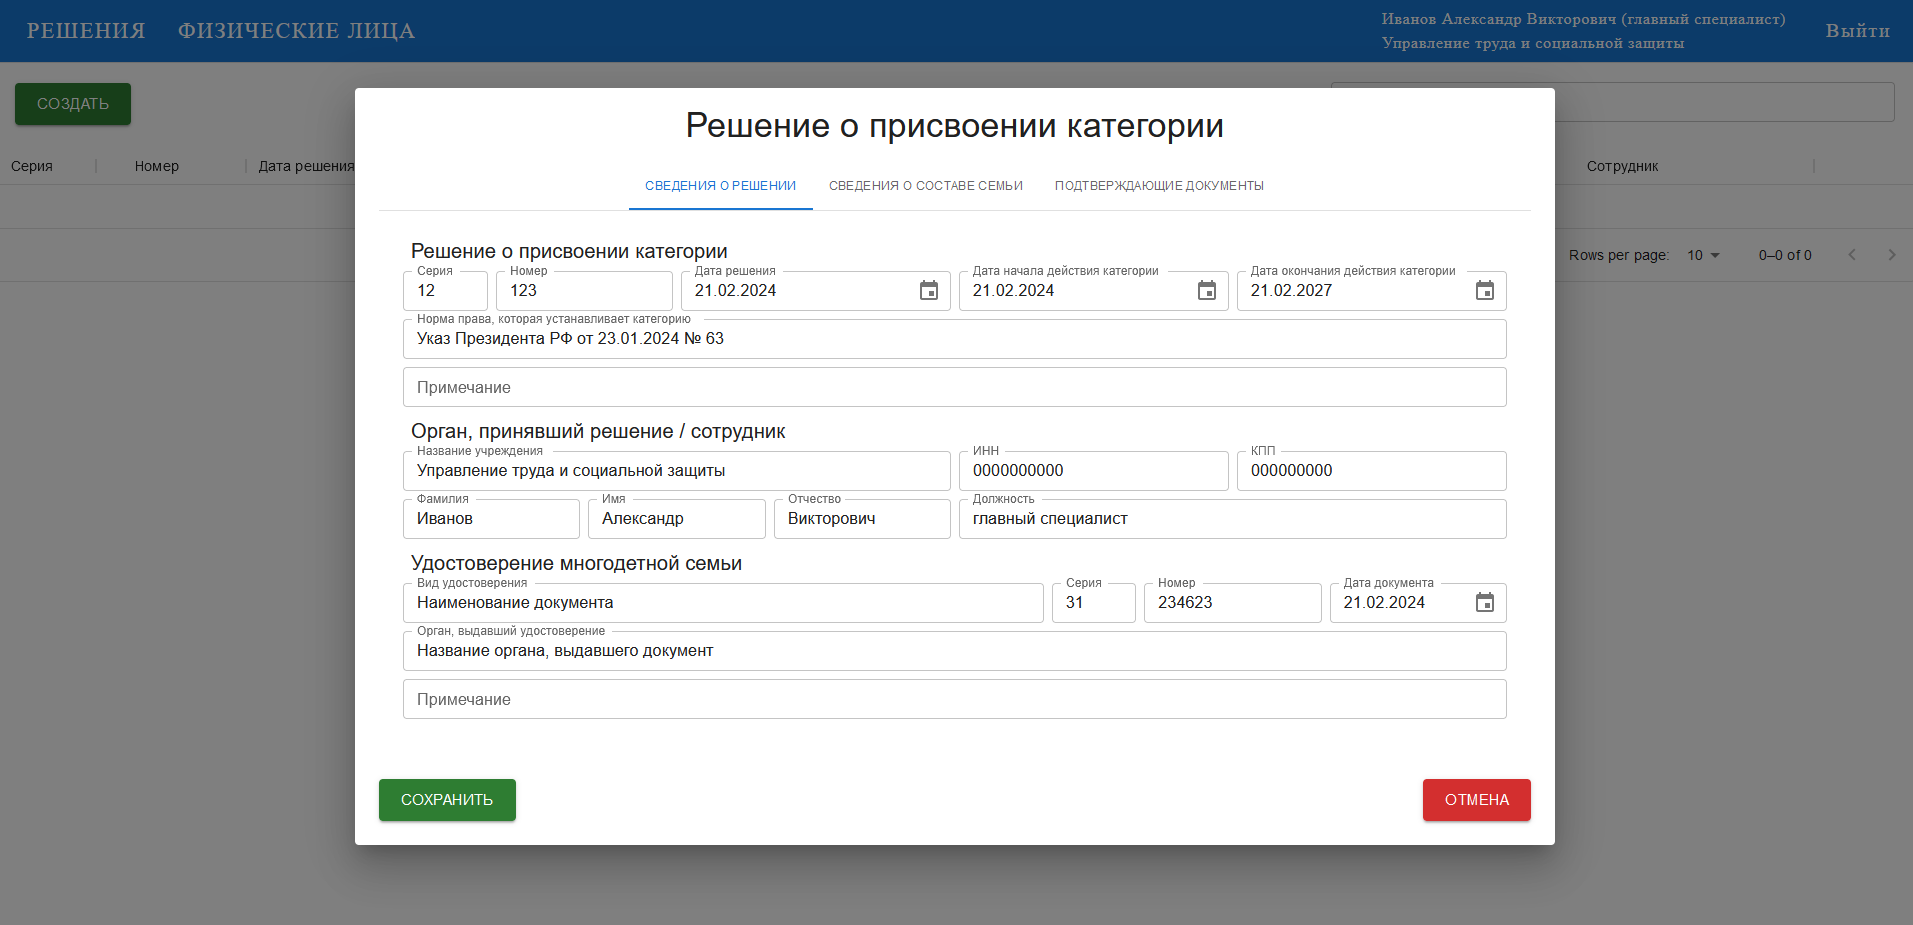Click the ИНН field
Image resolution: width=1913 pixels, height=925 pixels.
point(1093,471)
